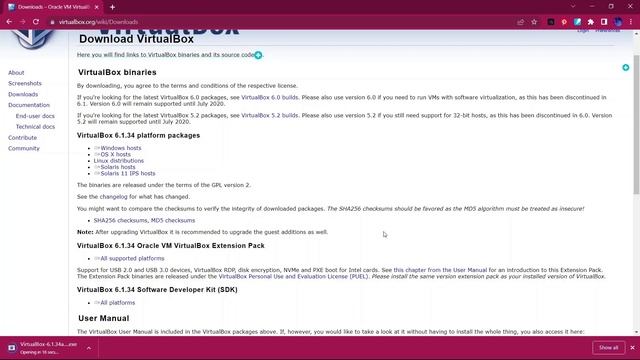Click the teal plus icon after source code
640x360 pixels.
pyautogui.click(x=258, y=55)
